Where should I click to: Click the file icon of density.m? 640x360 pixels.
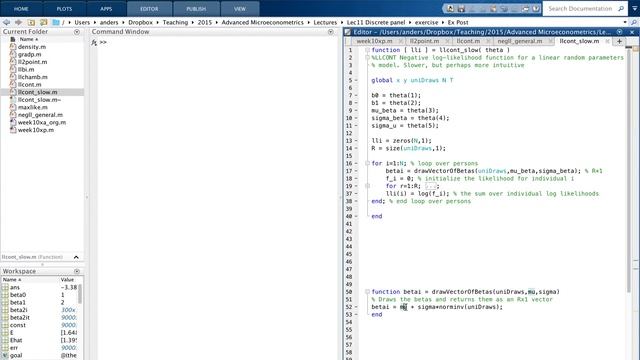(13, 47)
